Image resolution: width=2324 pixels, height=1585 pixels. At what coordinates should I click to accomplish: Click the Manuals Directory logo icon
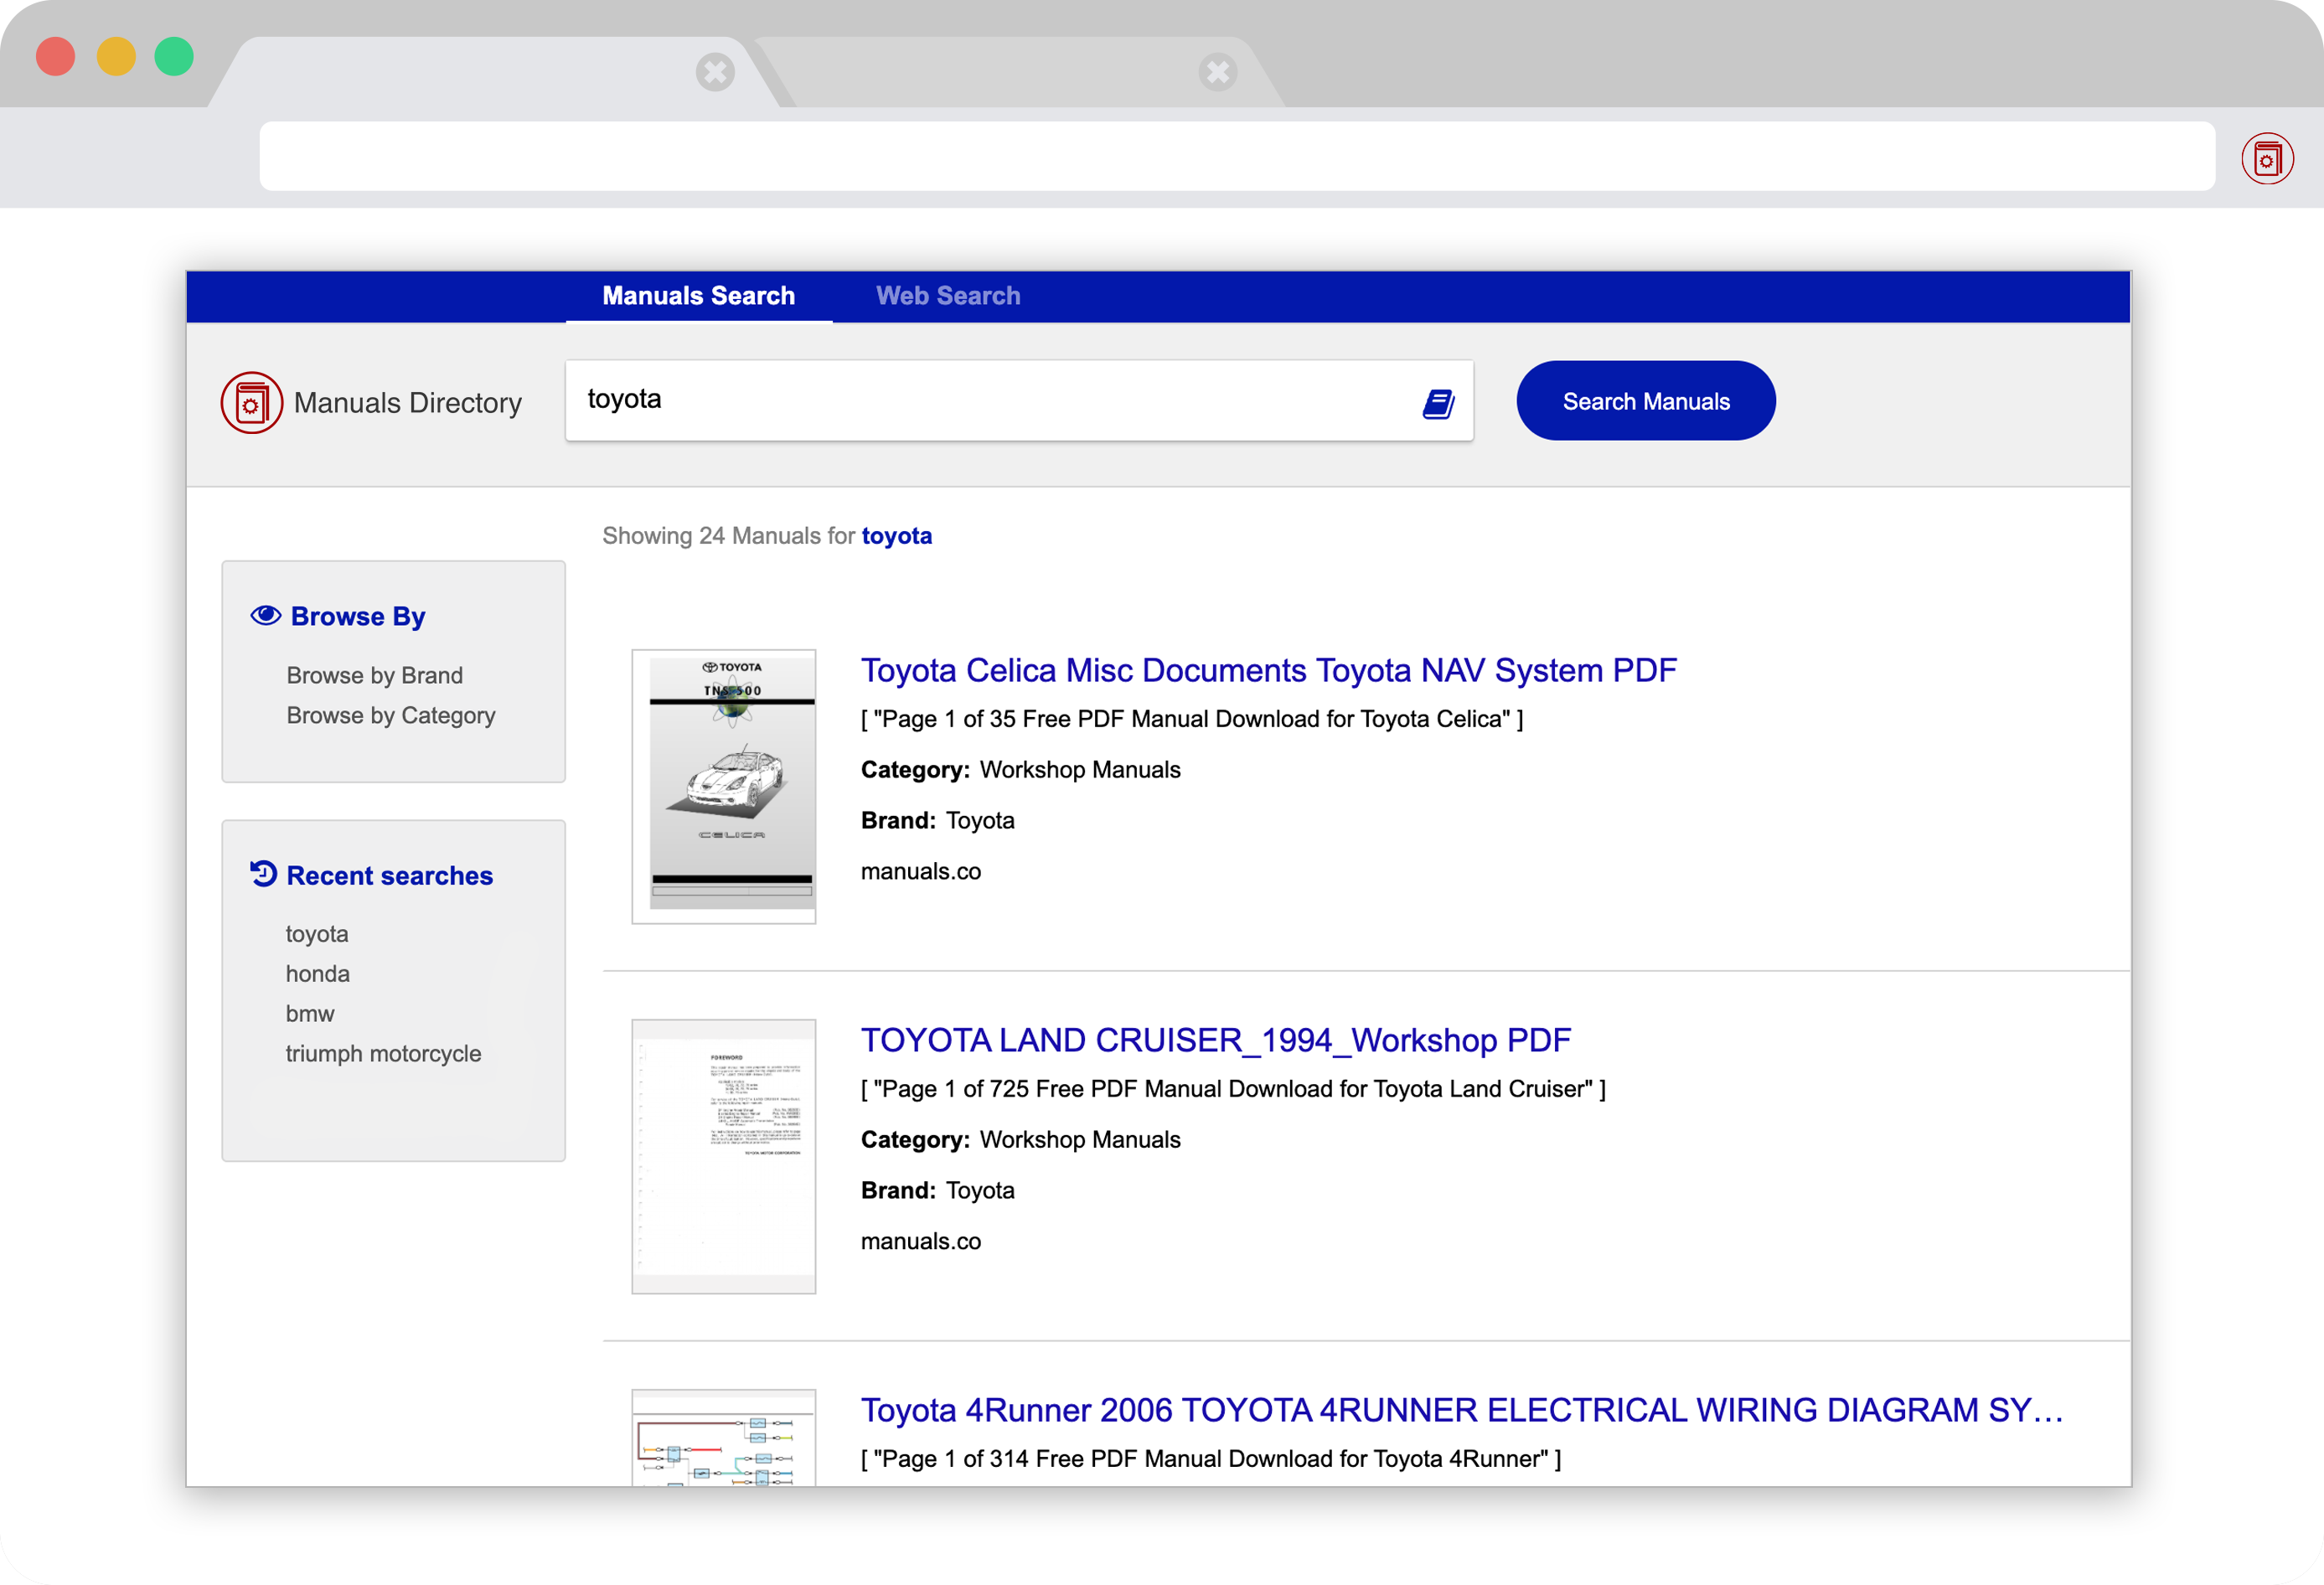pyautogui.click(x=251, y=402)
